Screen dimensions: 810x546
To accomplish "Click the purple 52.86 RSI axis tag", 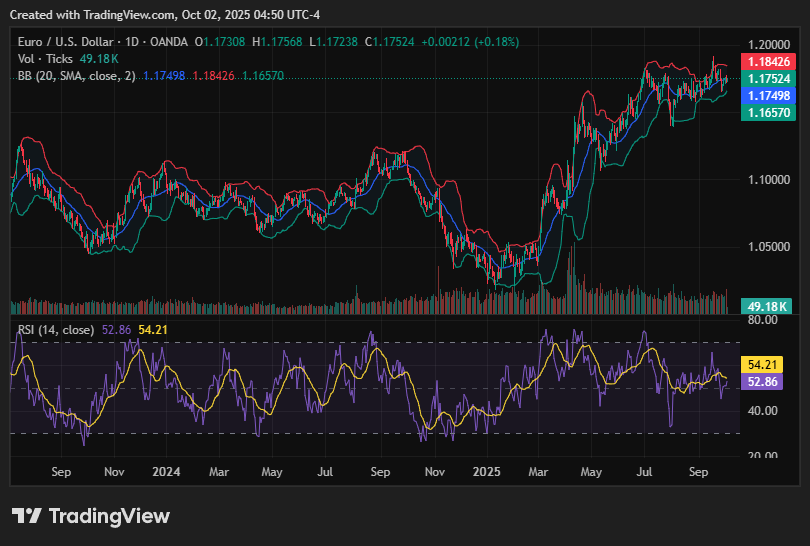I will (760, 382).
